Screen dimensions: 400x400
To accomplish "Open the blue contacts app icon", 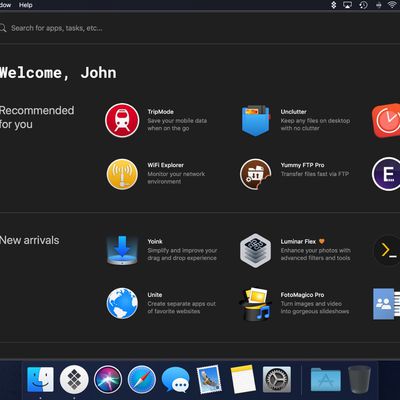I will click(386, 304).
